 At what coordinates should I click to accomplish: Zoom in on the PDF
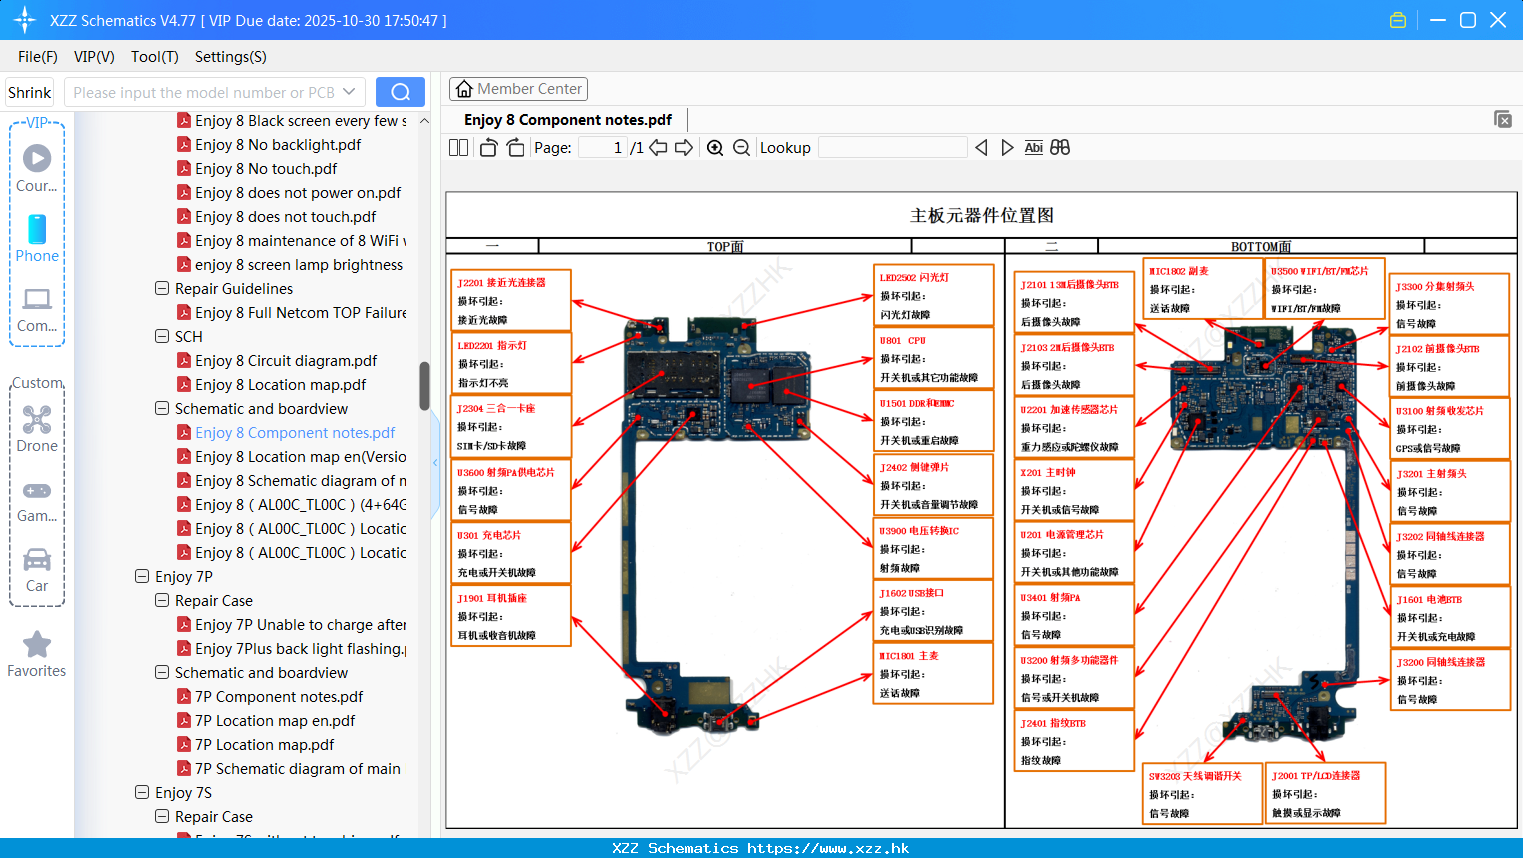coord(715,147)
